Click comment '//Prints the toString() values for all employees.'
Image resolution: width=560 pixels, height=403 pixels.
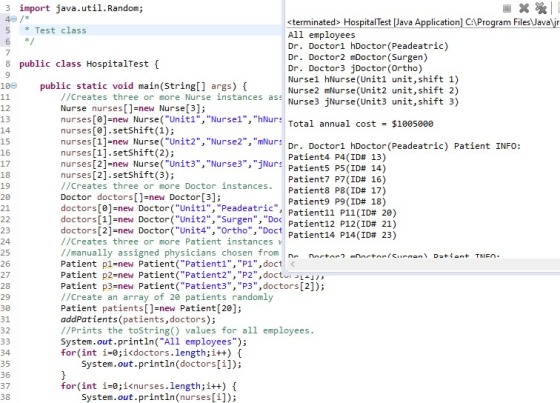pyautogui.click(x=187, y=330)
